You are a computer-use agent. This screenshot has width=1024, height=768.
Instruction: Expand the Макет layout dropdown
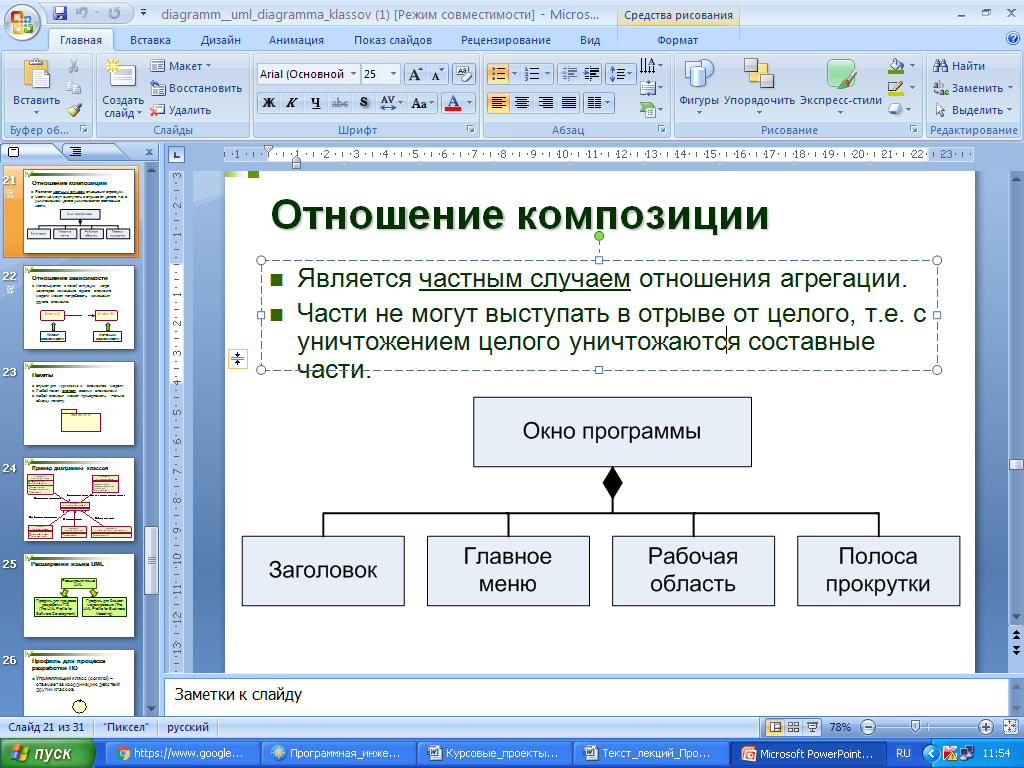point(181,66)
